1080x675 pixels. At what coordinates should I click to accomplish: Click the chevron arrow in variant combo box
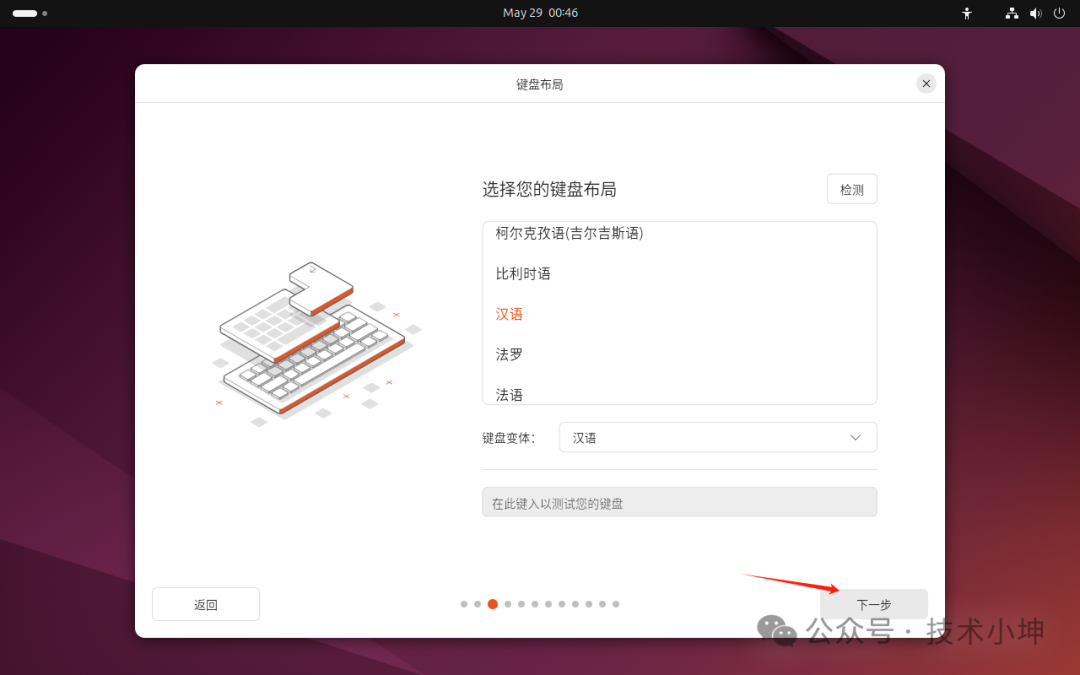coord(855,437)
